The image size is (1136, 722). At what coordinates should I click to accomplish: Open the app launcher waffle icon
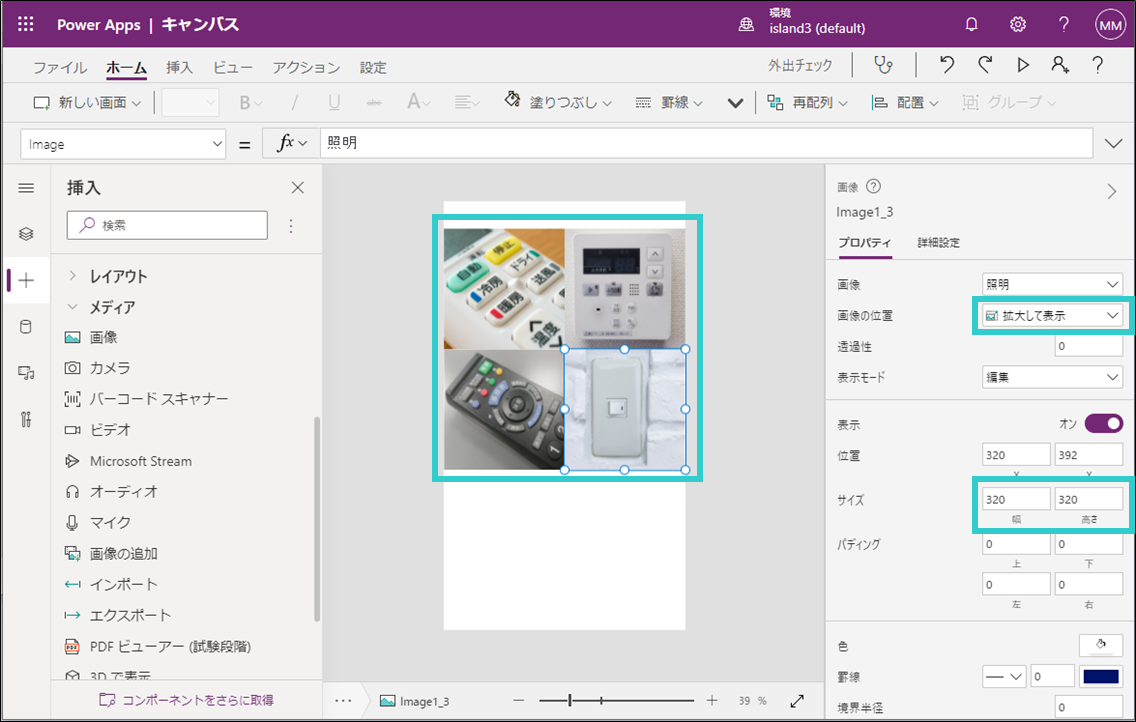coord(25,24)
